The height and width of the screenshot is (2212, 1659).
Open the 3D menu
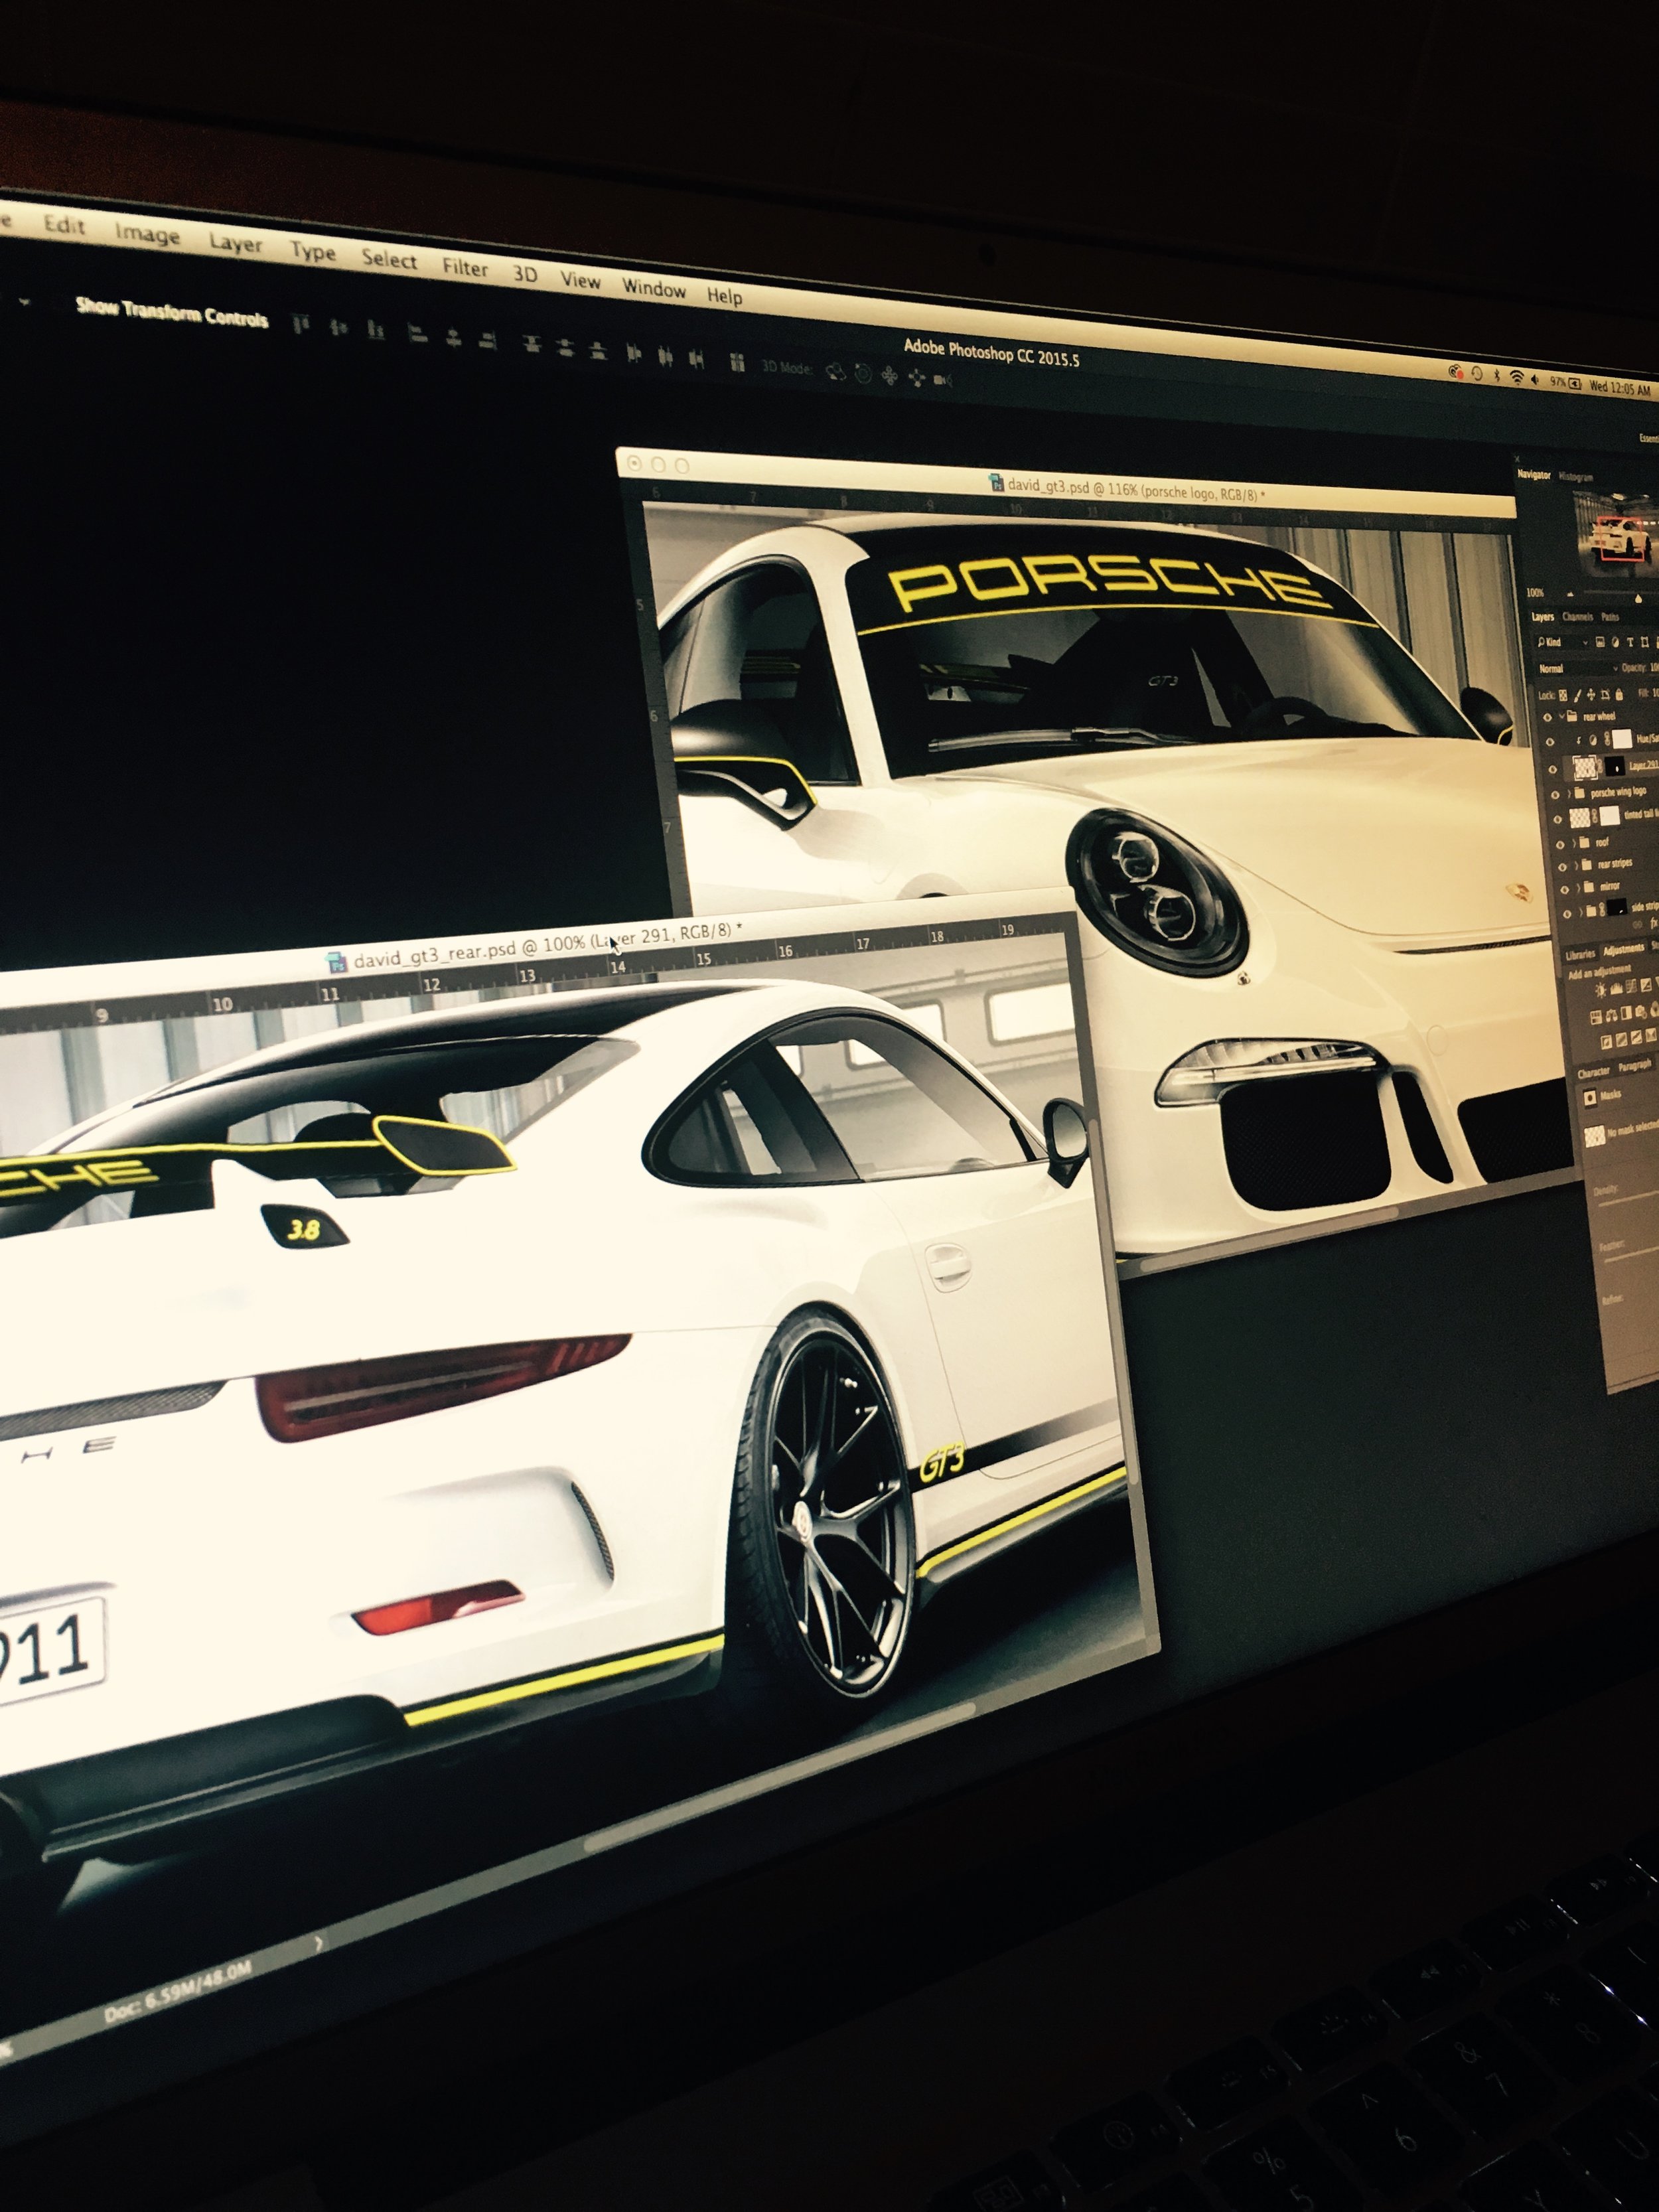click(x=525, y=275)
